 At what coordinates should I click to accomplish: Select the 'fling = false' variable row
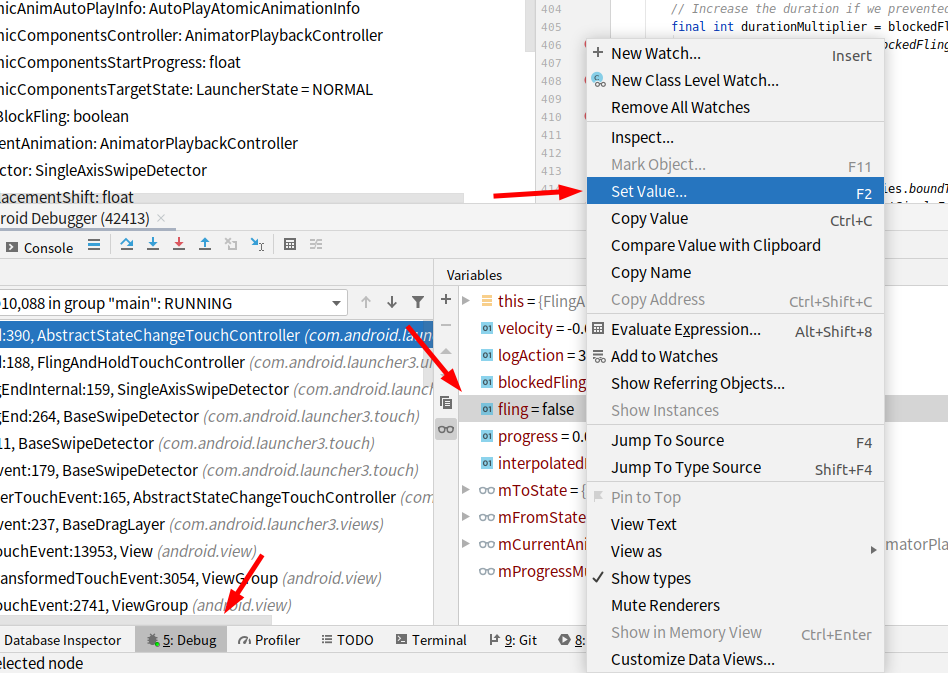523,409
